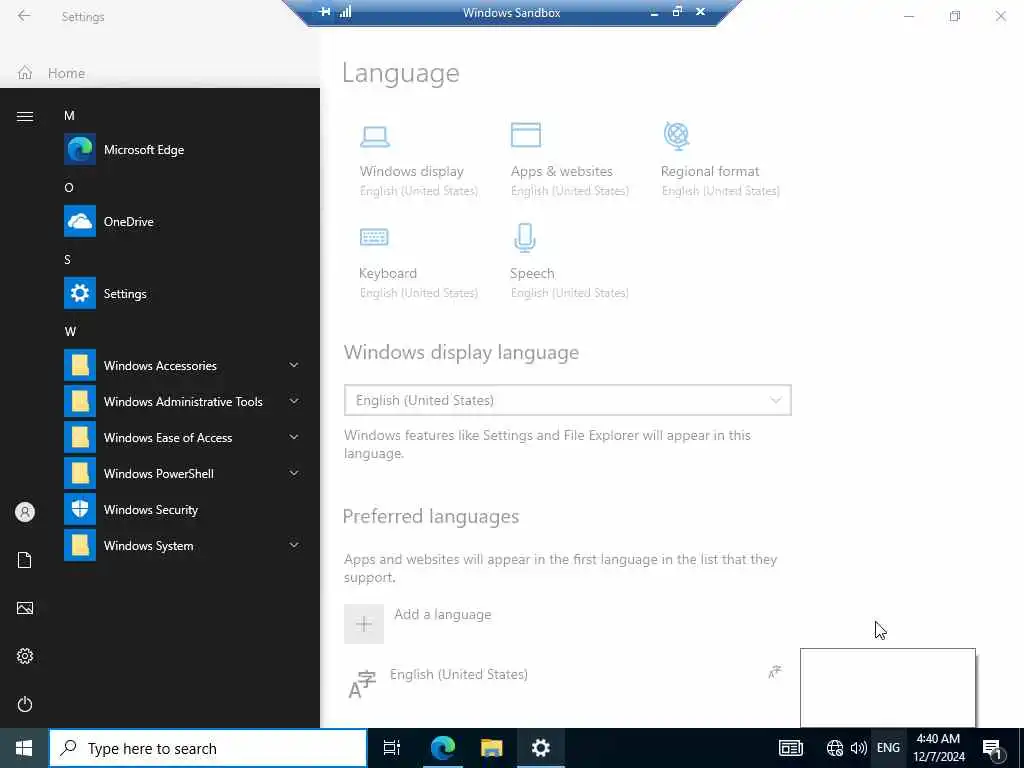The image size is (1024, 768).
Task: Expand Windows Accessories folder
Action: 183,365
